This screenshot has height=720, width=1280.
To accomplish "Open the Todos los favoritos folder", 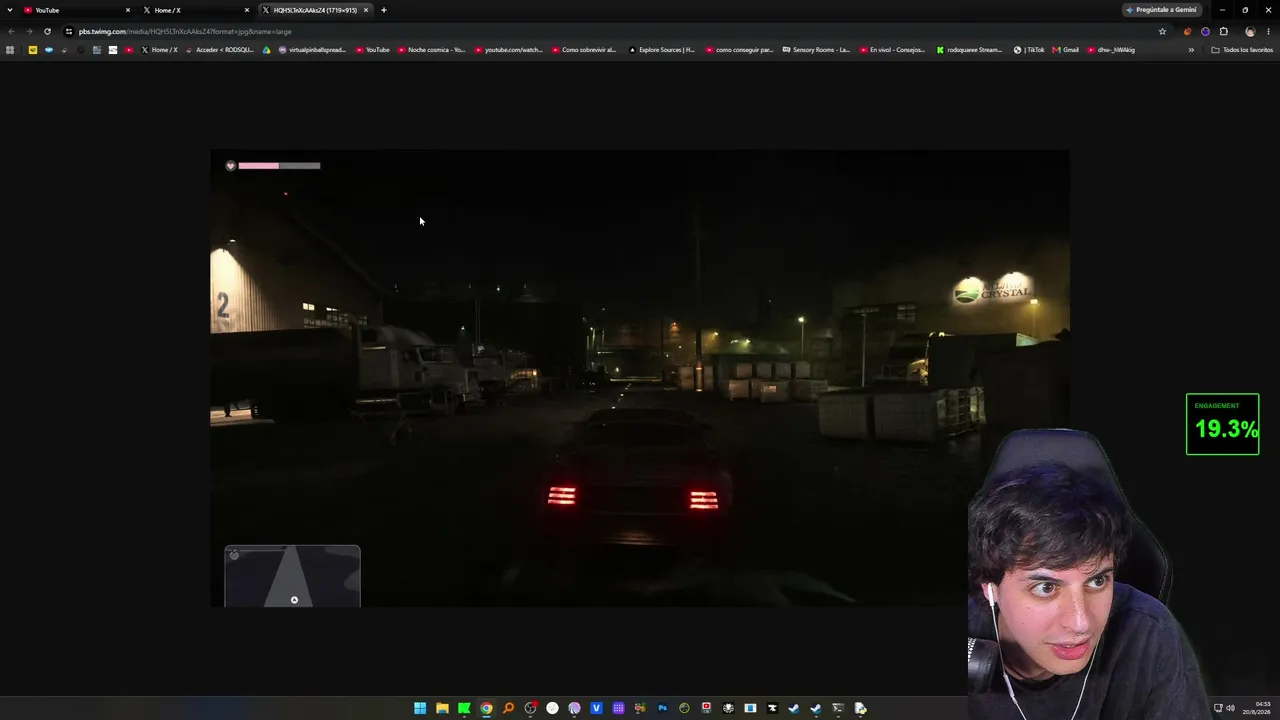I will point(1242,50).
